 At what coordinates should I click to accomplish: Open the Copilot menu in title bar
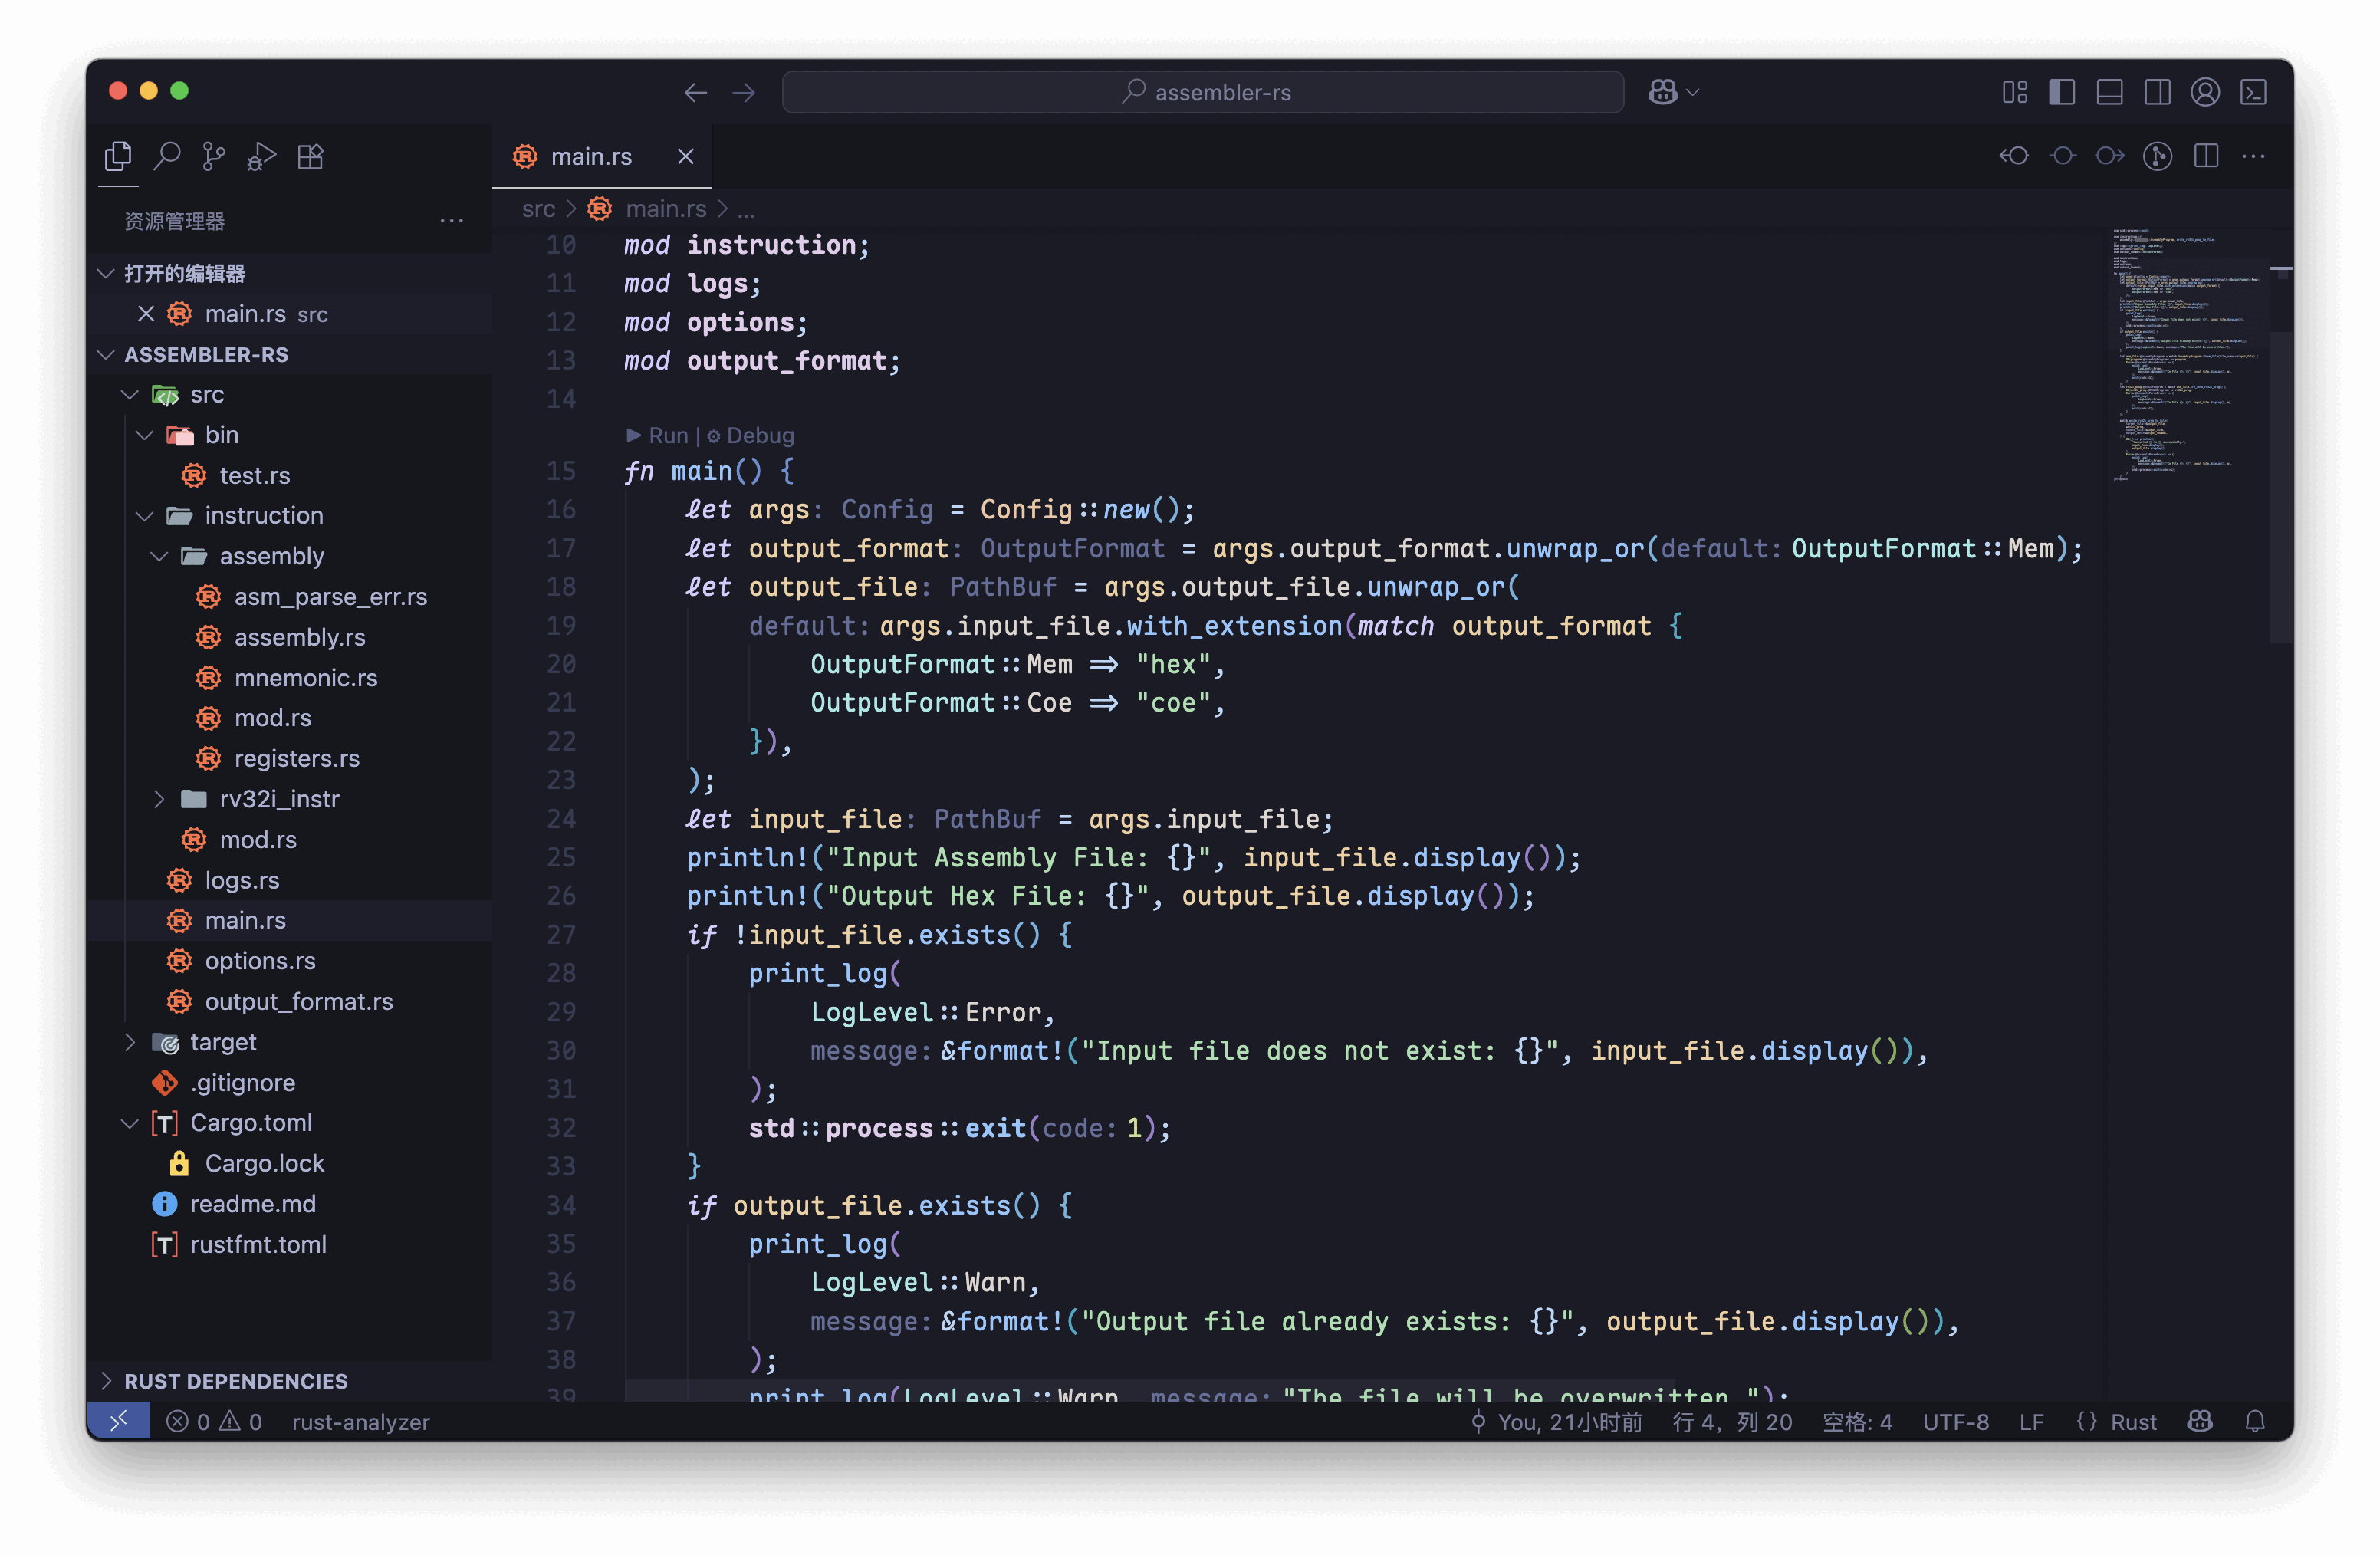[1673, 92]
